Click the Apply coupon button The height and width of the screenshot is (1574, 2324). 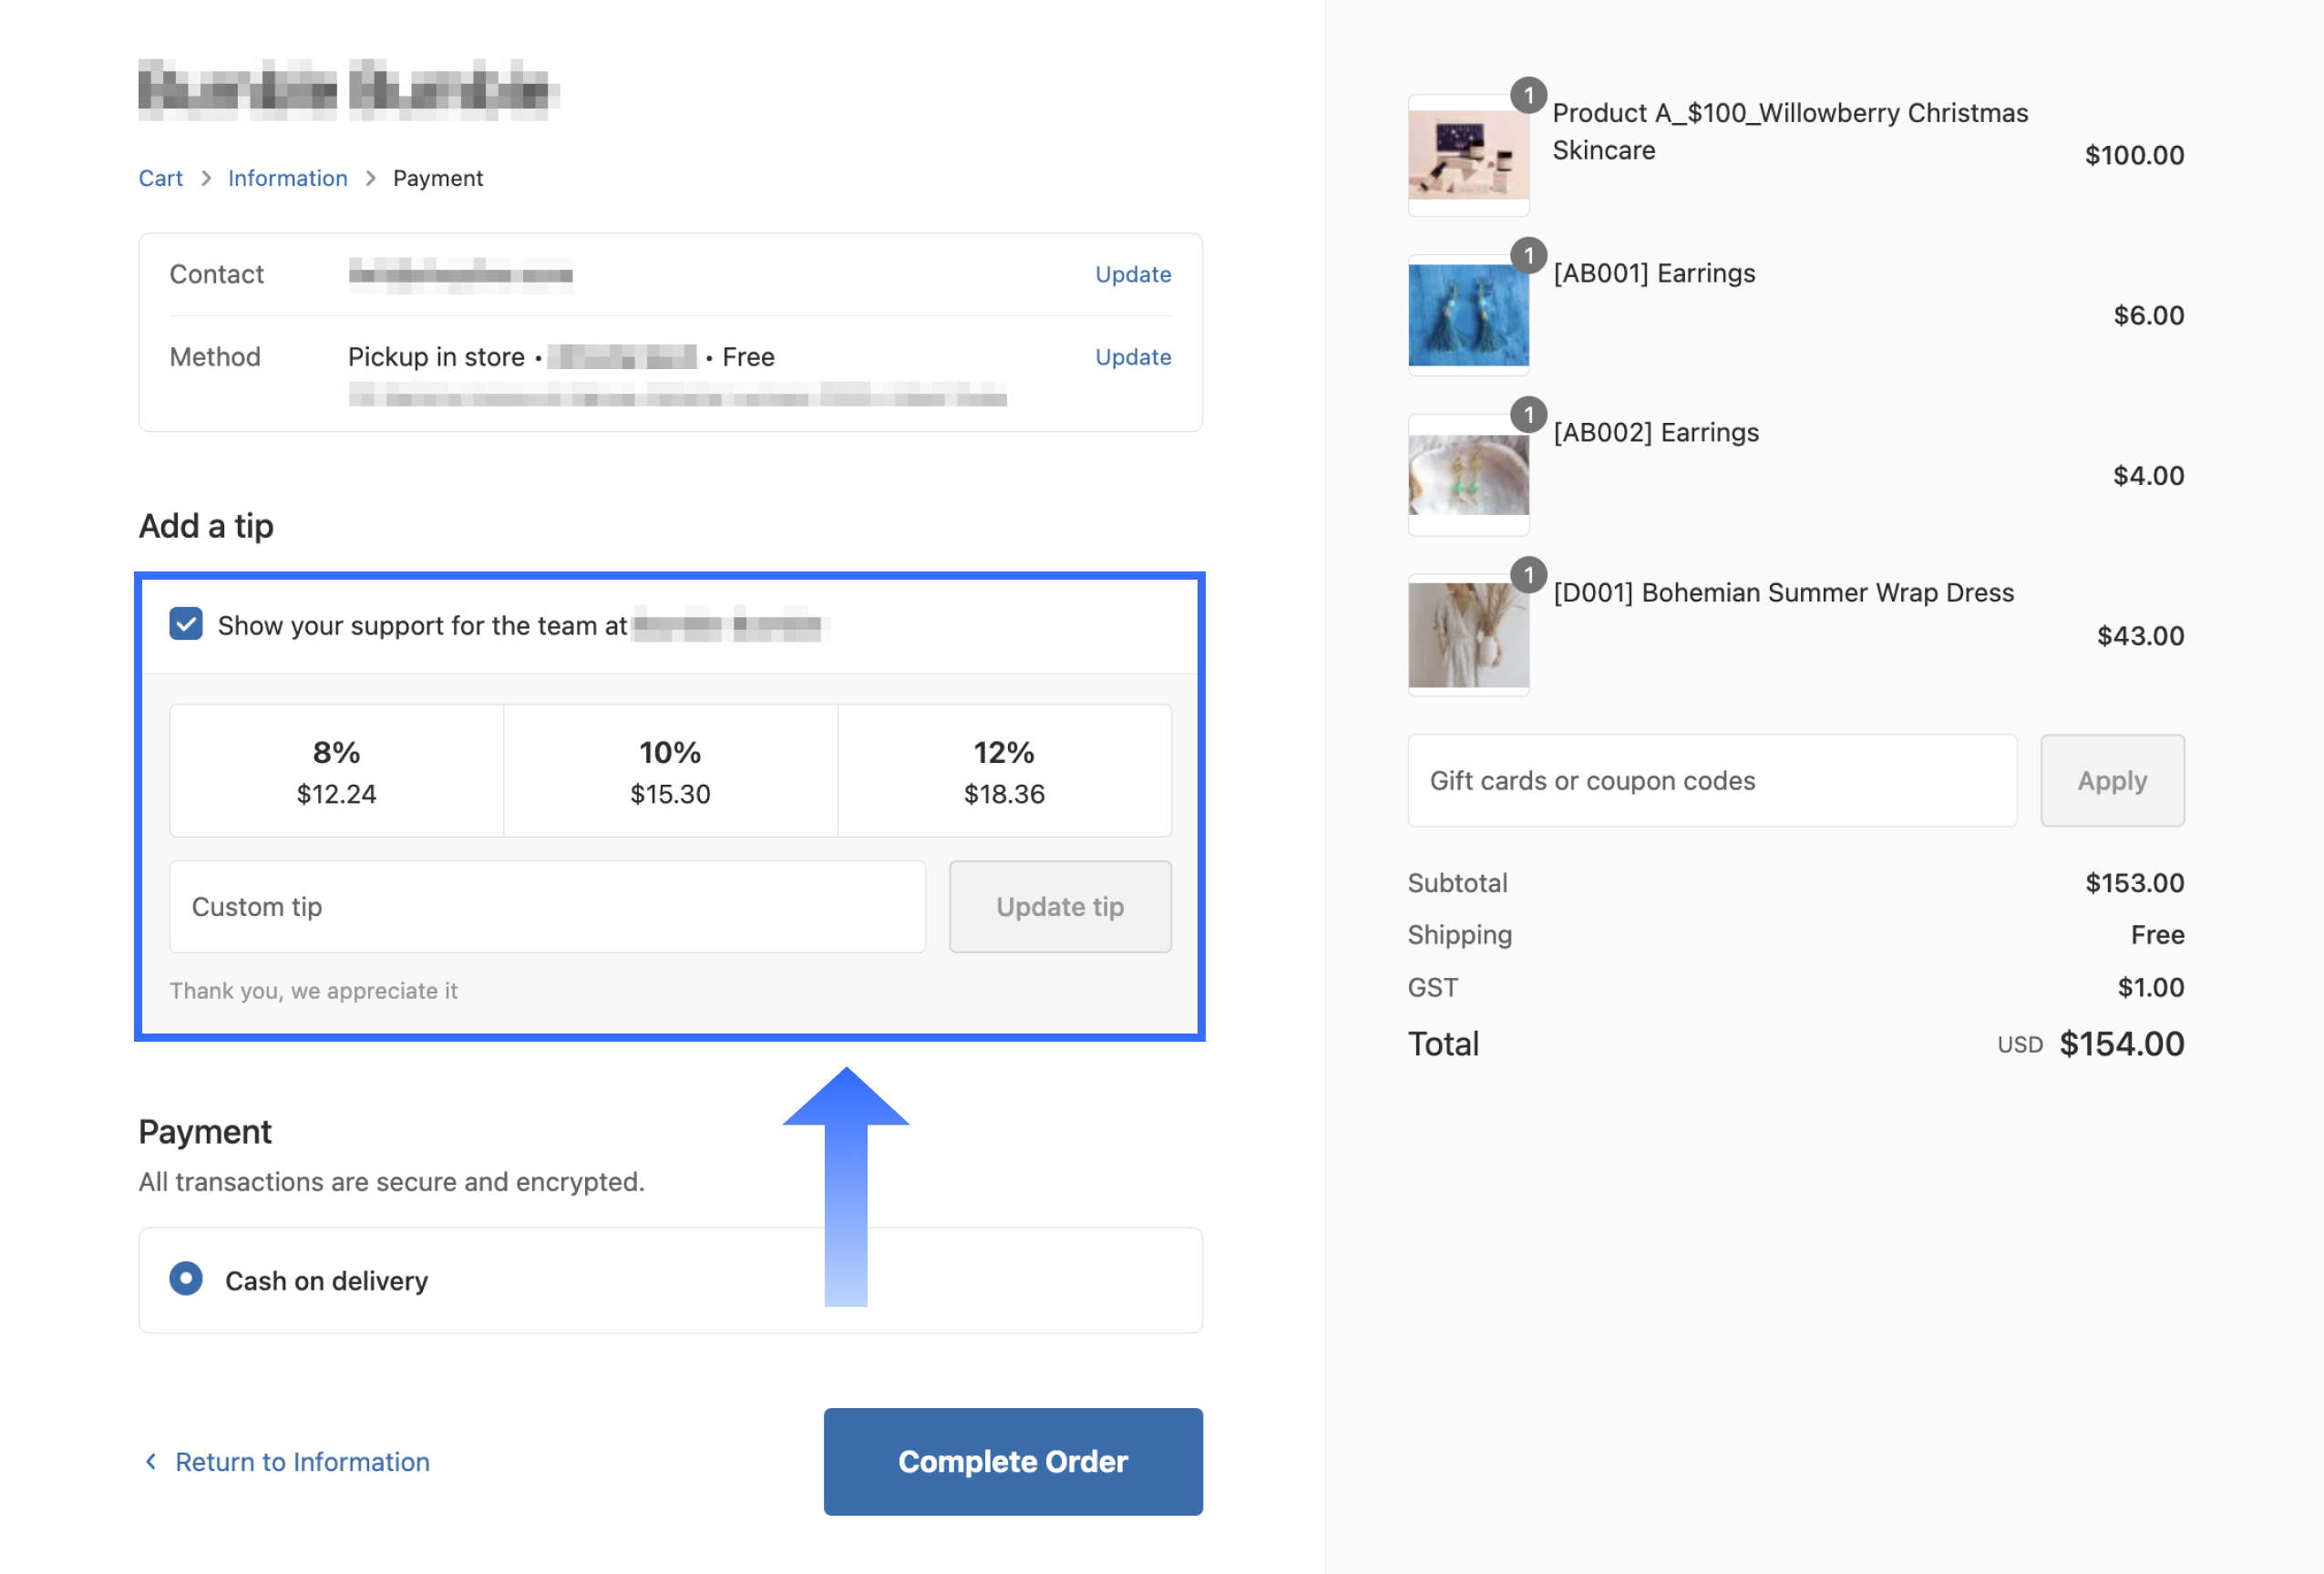[x=2111, y=781]
